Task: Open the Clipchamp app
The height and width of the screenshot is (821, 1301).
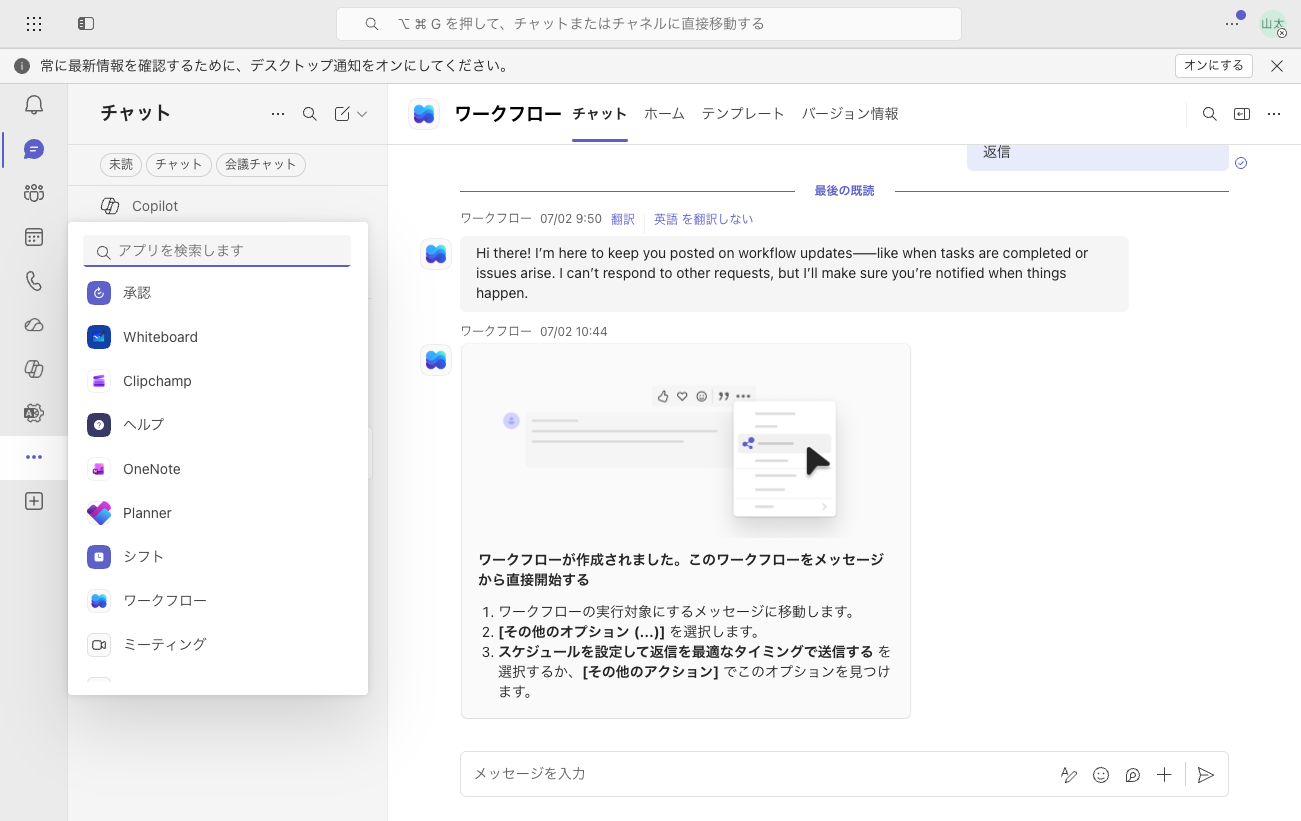Action: click(218, 381)
